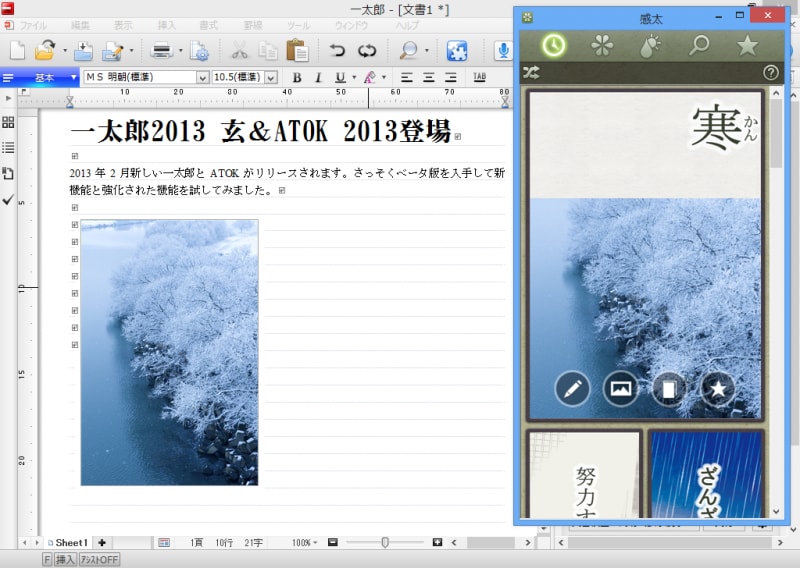Open the lightbulb idea tab in 感太

click(651, 45)
